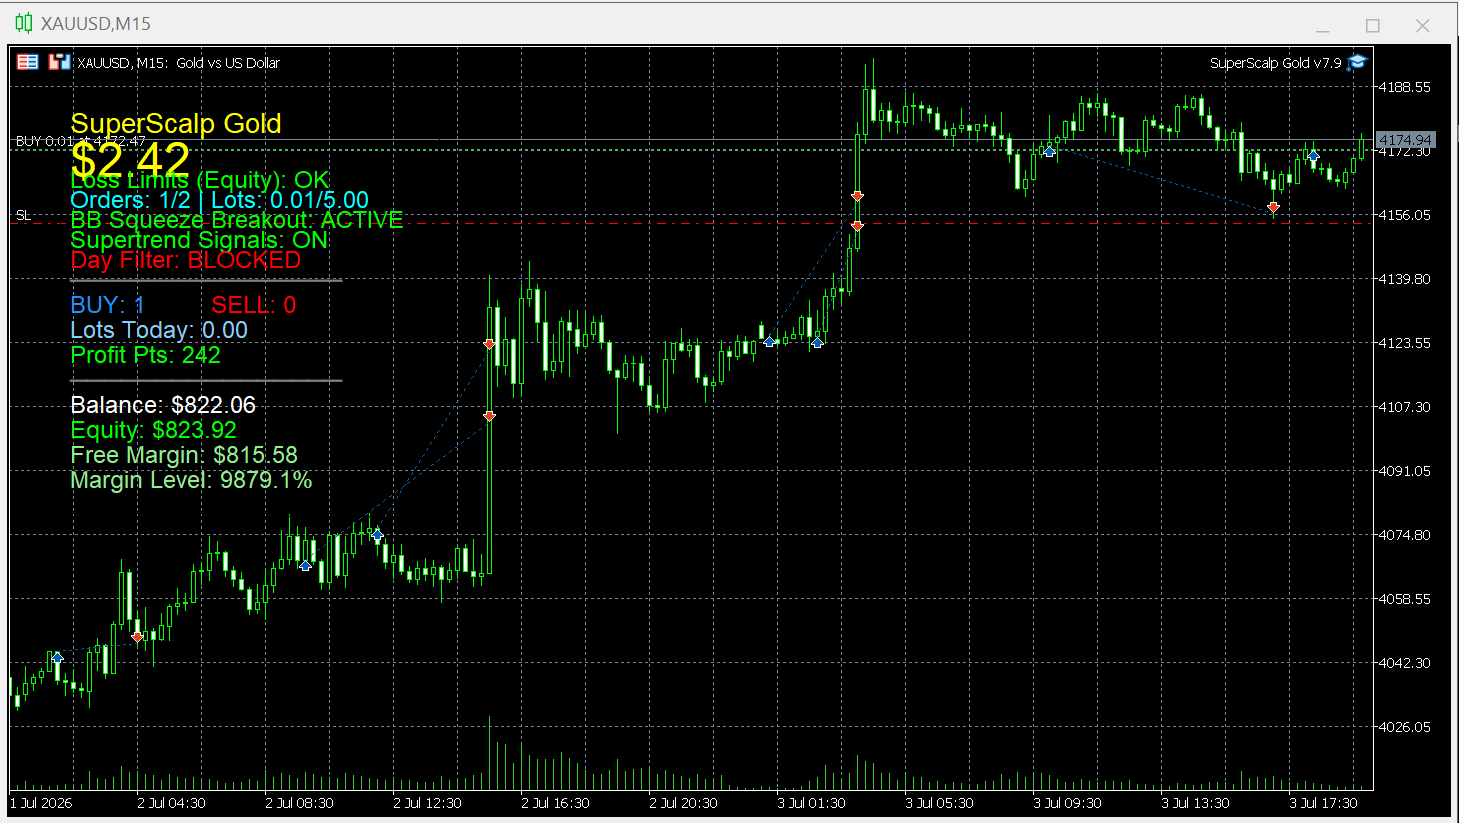Click the SuperScalp Gold v7.9 expert label
Viewport: 1459px width, 823px height.
click(x=1275, y=62)
